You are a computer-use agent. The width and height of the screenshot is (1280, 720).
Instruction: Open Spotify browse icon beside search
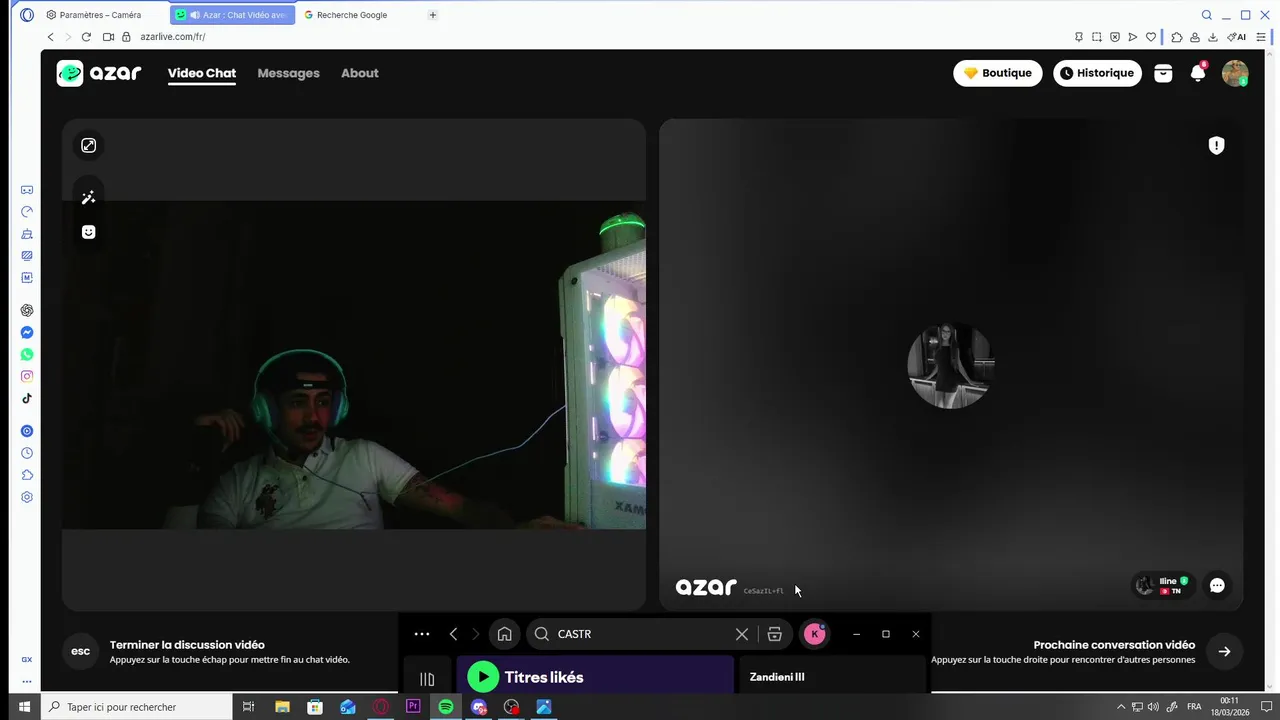point(775,634)
